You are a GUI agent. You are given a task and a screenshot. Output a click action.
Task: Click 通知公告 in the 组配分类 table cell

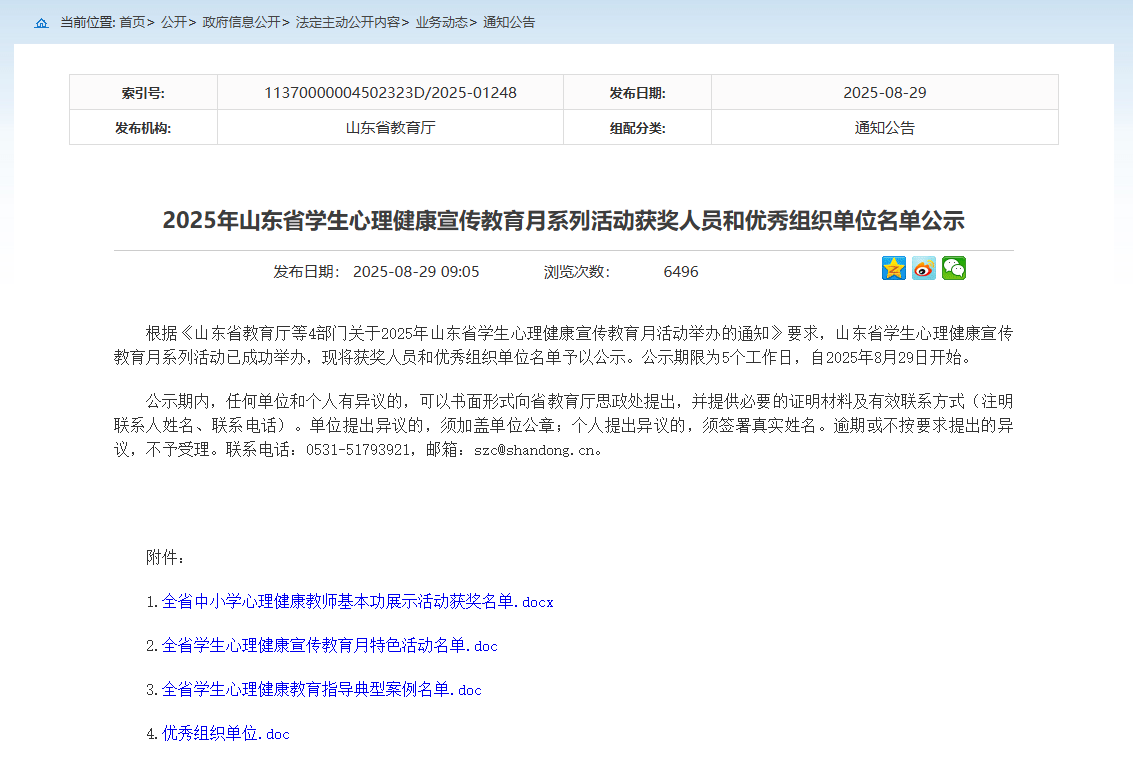click(884, 128)
